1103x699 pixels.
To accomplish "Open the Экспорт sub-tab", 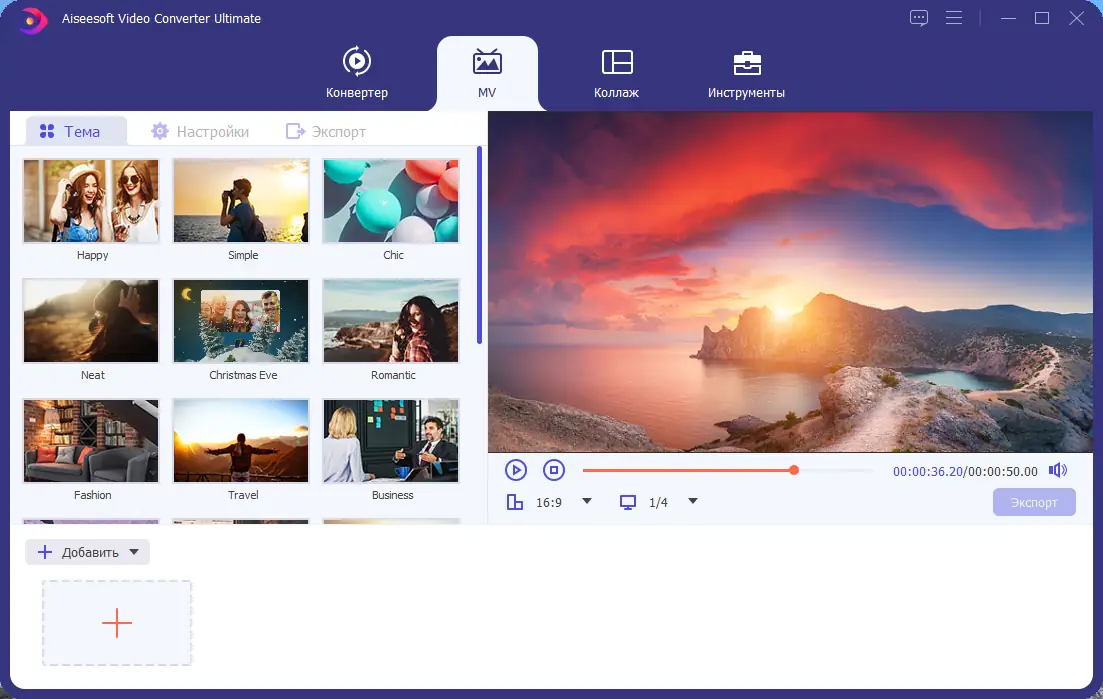I will [x=326, y=132].
